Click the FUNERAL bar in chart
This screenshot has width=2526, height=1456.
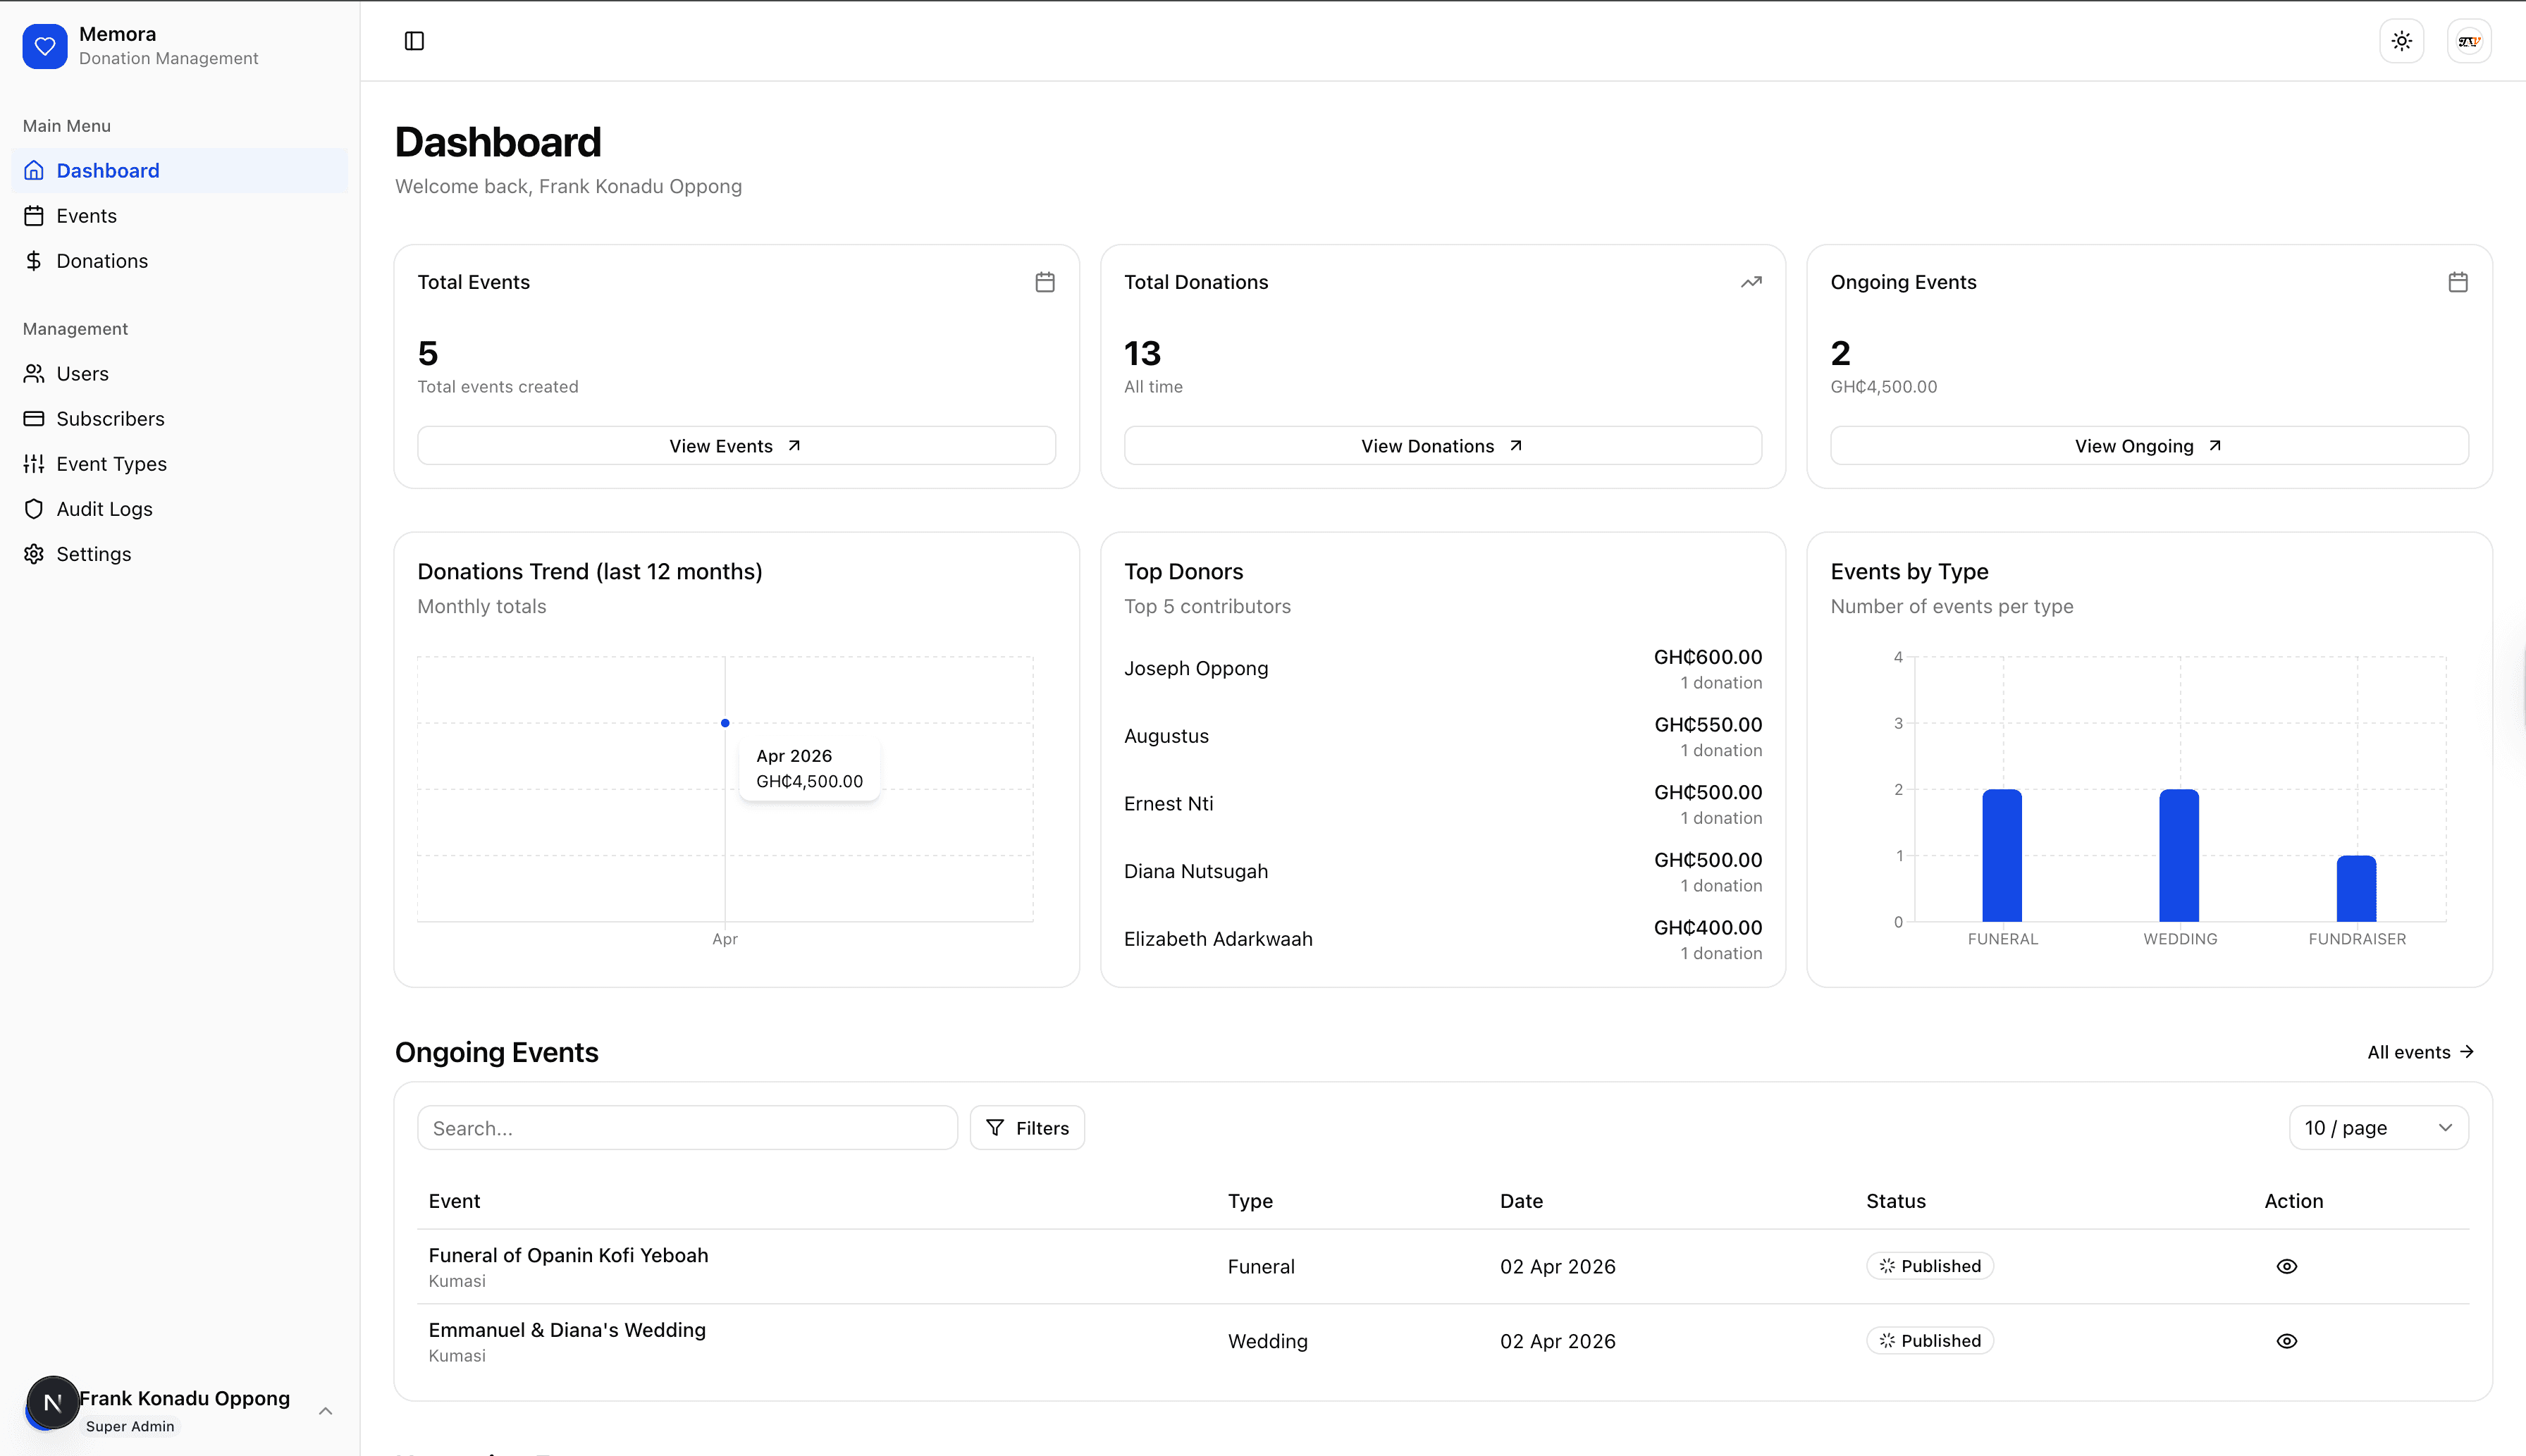coord(2001,856)
